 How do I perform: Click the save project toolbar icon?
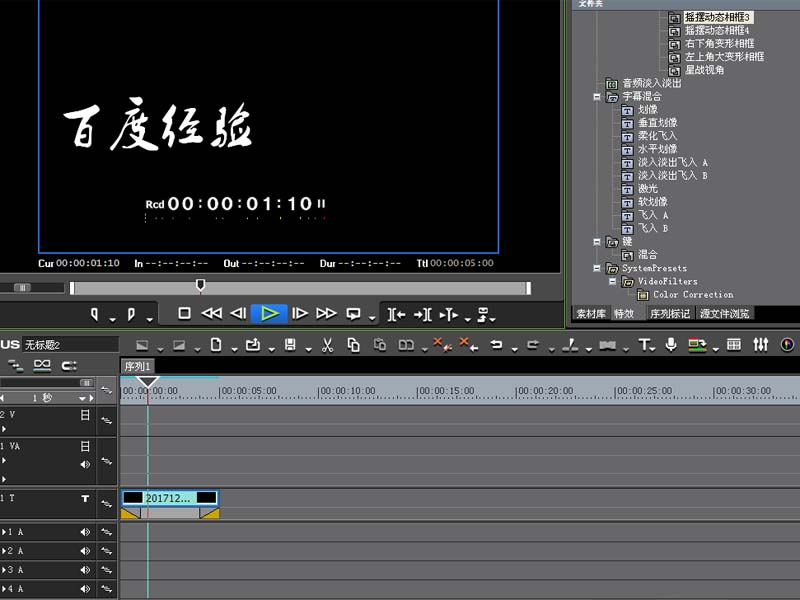pyautogui.click(x=288, y=347)
